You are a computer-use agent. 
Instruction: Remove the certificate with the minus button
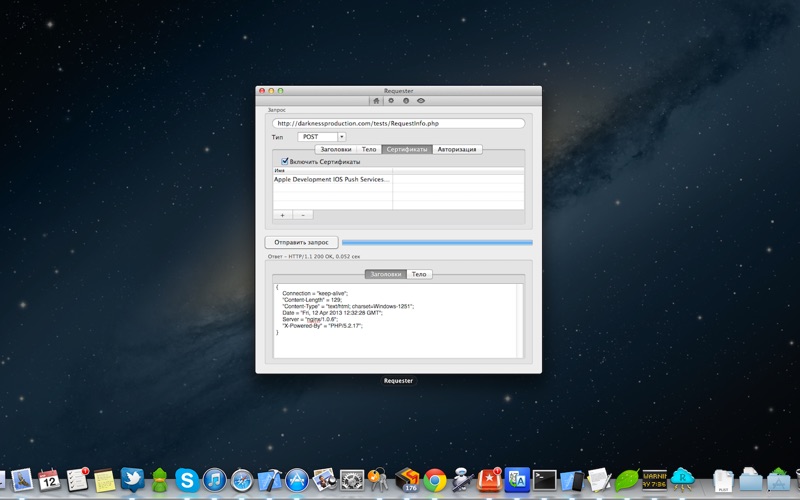[x=302, y=215]
